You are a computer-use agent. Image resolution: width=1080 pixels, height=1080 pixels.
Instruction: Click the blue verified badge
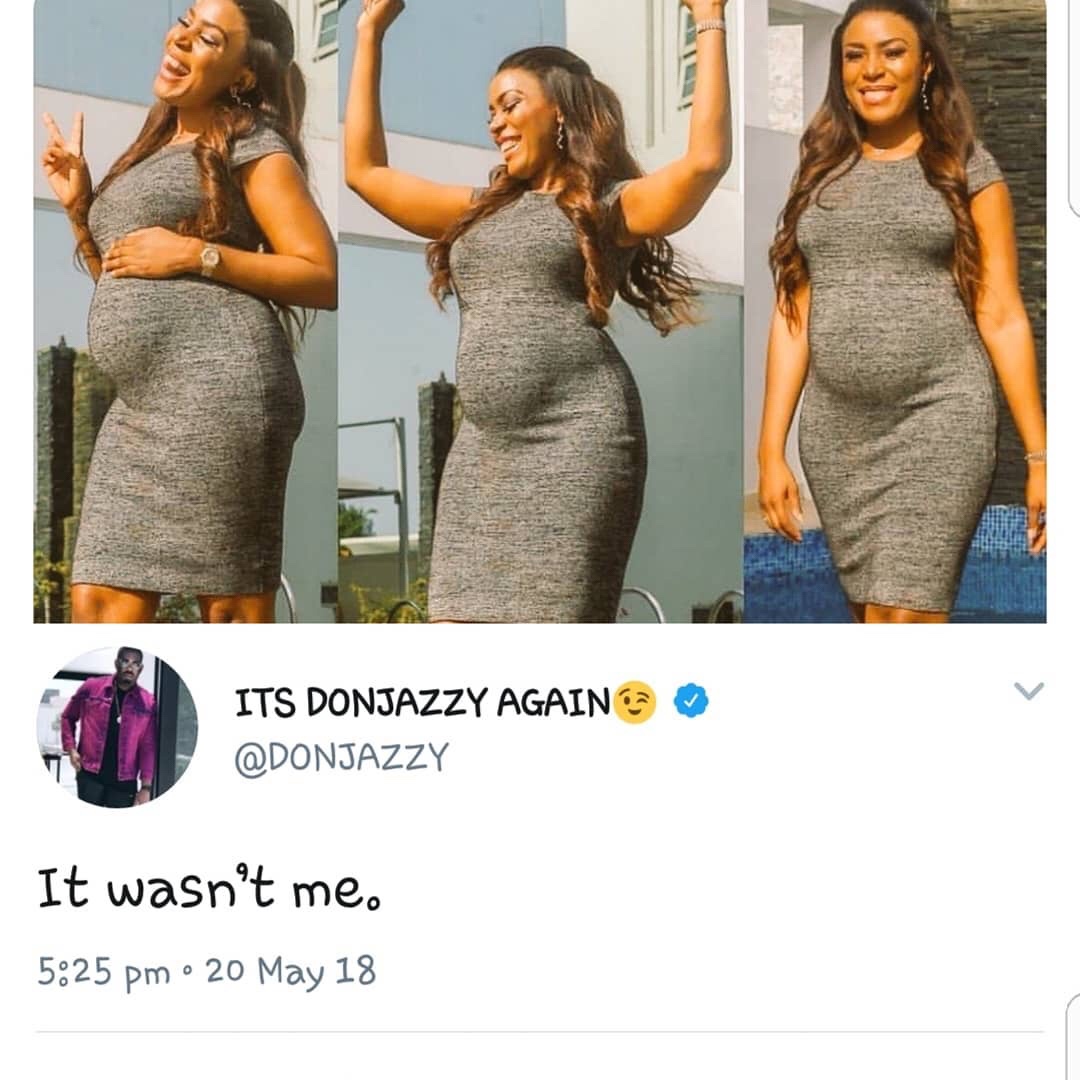pos(691,701)
